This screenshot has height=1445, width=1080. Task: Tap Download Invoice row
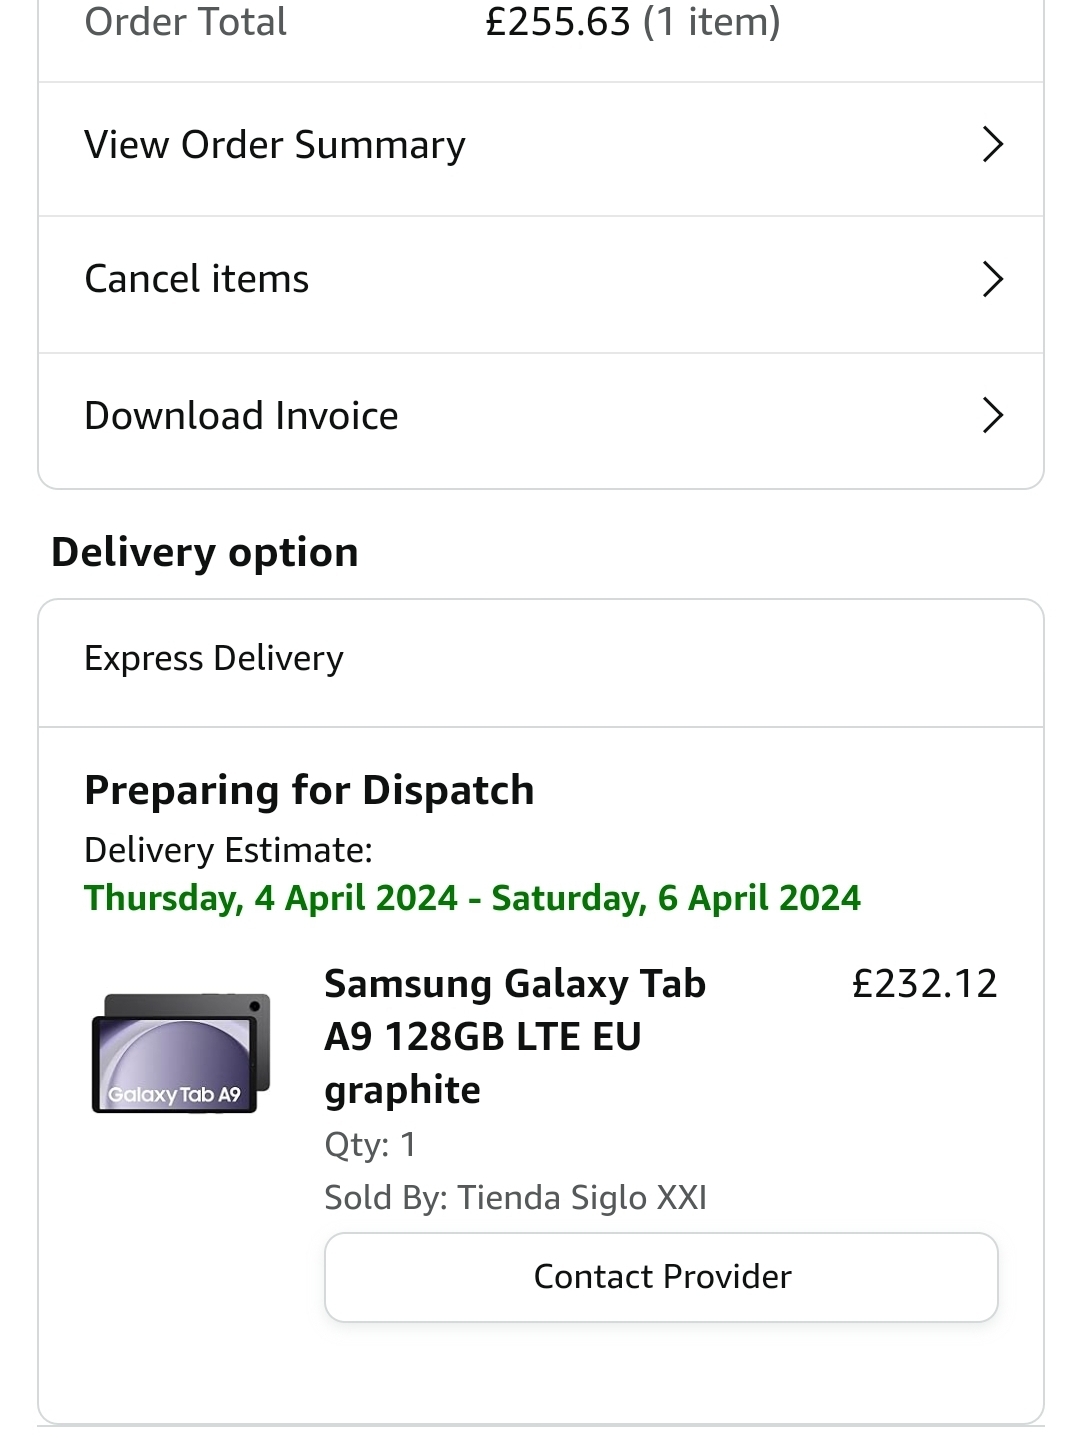click(242, 416)
